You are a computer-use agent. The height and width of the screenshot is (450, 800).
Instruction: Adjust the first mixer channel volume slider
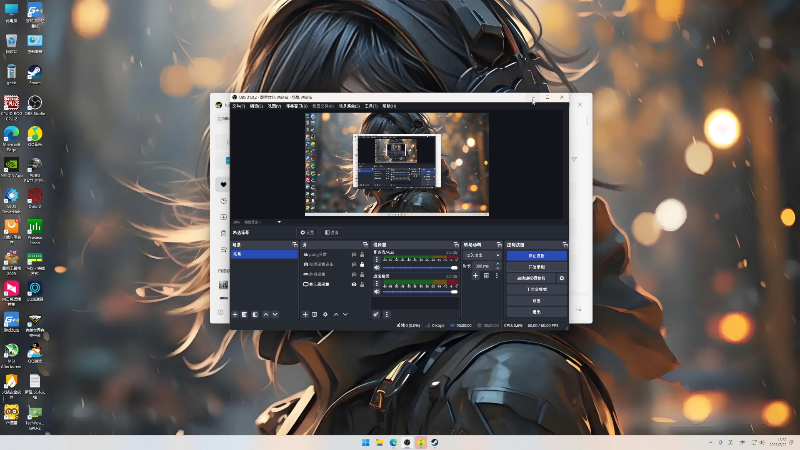point(420,267)
